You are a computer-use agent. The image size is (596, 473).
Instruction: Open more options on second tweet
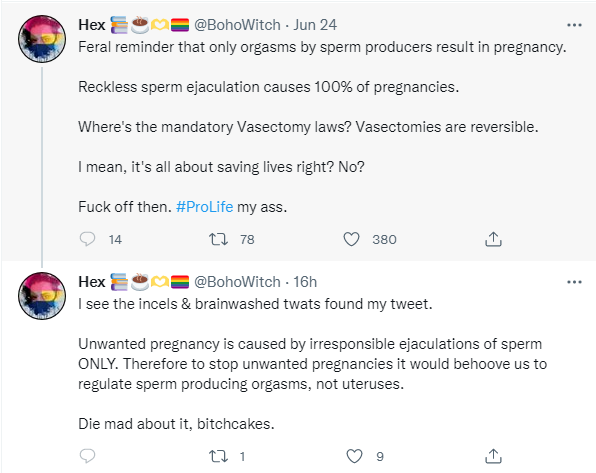pyautogui.click(x=574, y=282)
